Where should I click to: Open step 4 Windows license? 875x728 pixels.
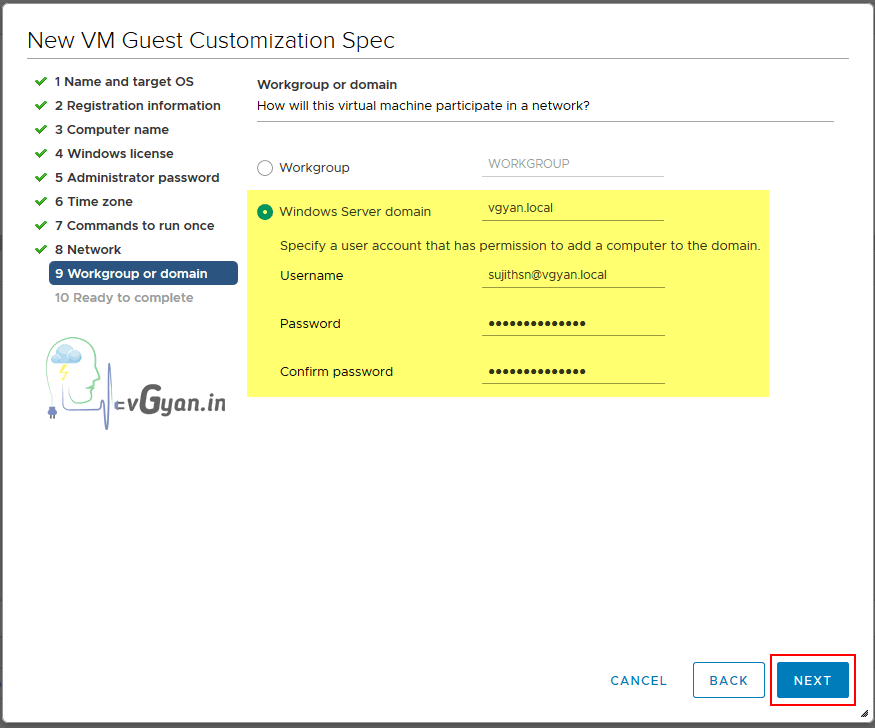[x=114, y=154]
